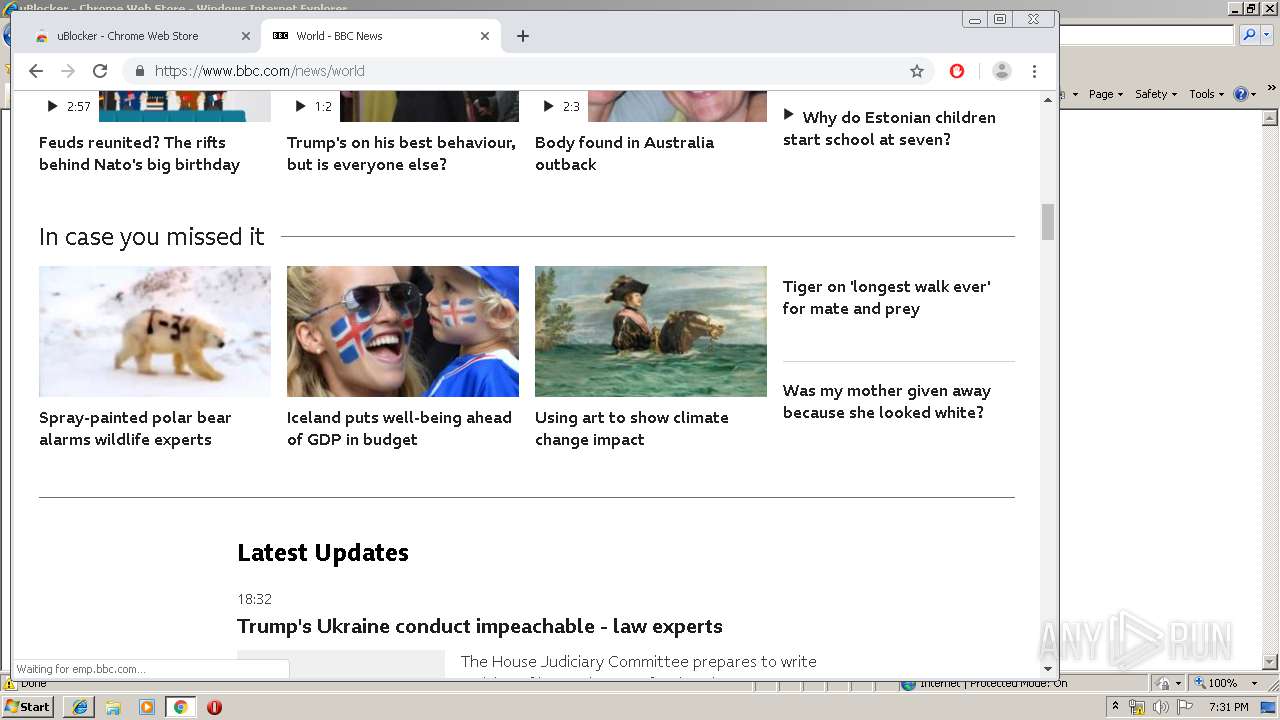Viewport: 1280px width, 720px height.
Task: Open the spray-painted polar bear image
Action: coord(155,331)
